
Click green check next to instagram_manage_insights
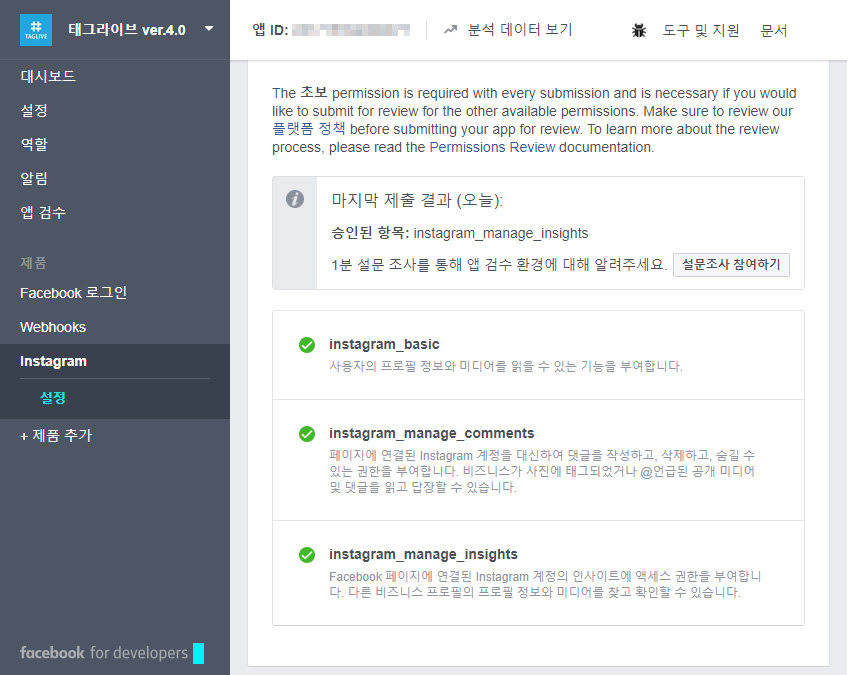point(307,555)
